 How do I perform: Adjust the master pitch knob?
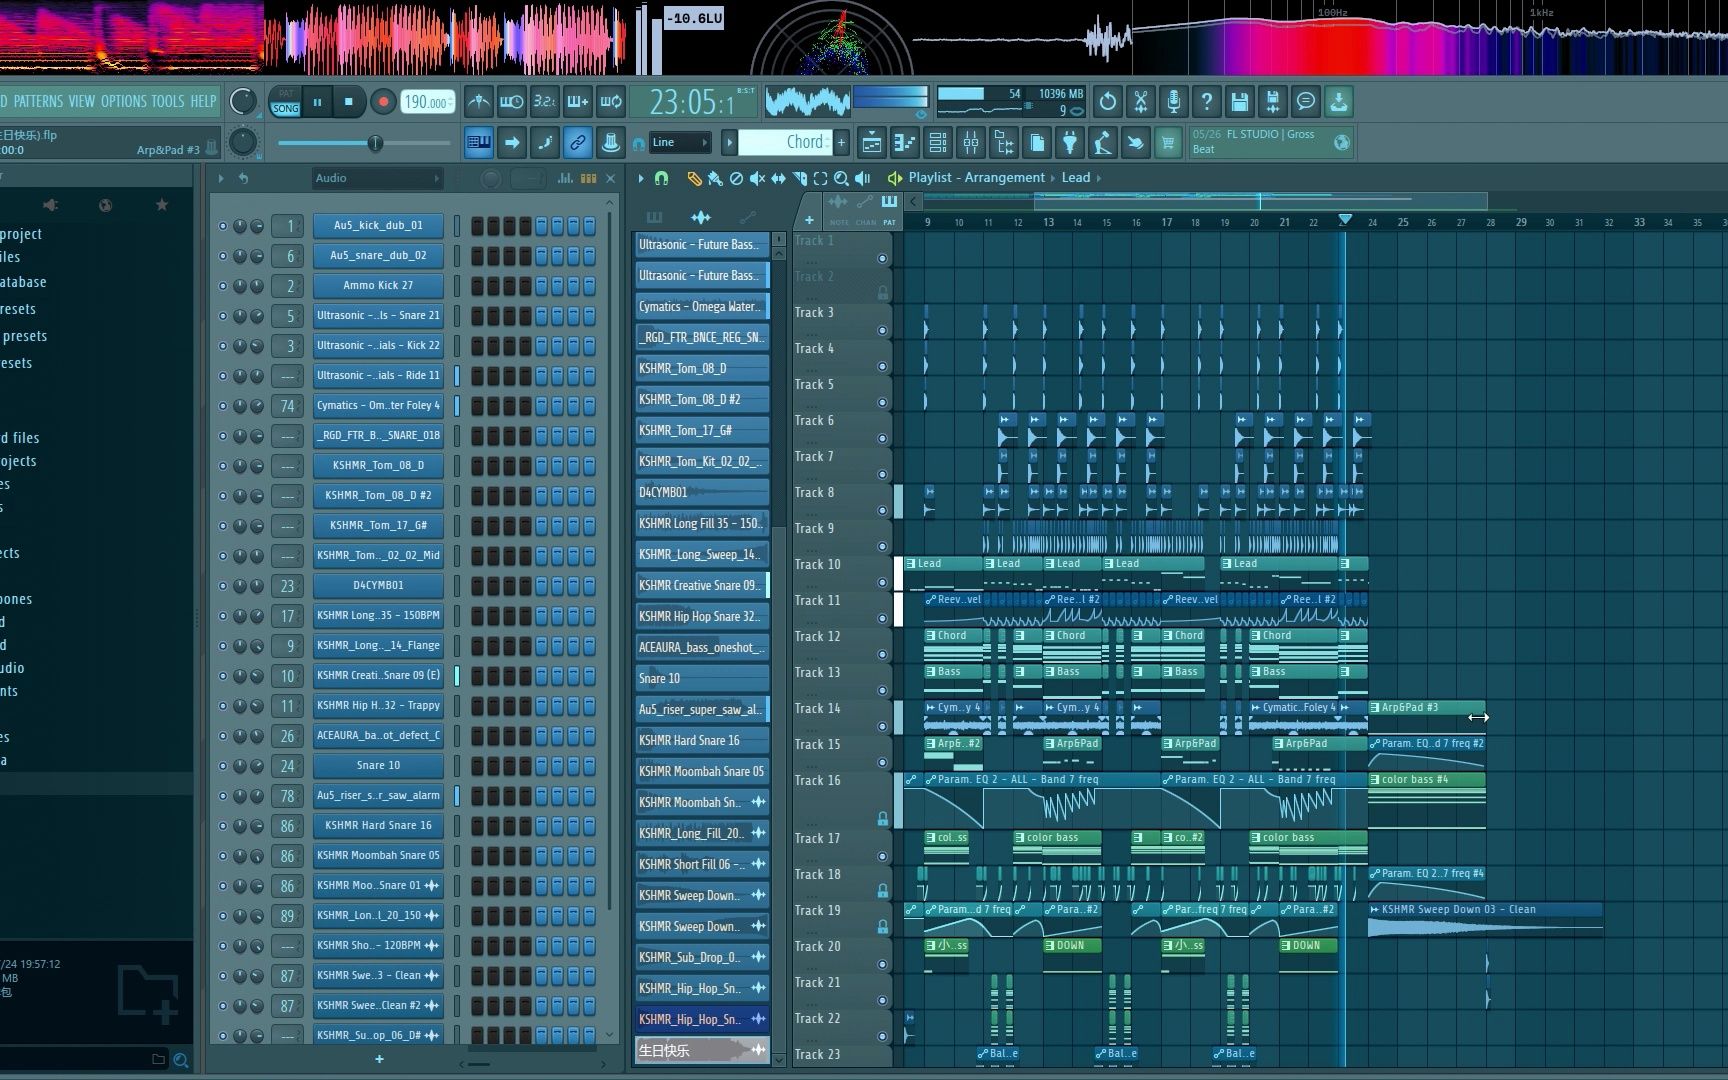pyautogui.click(x=243, y=142)
